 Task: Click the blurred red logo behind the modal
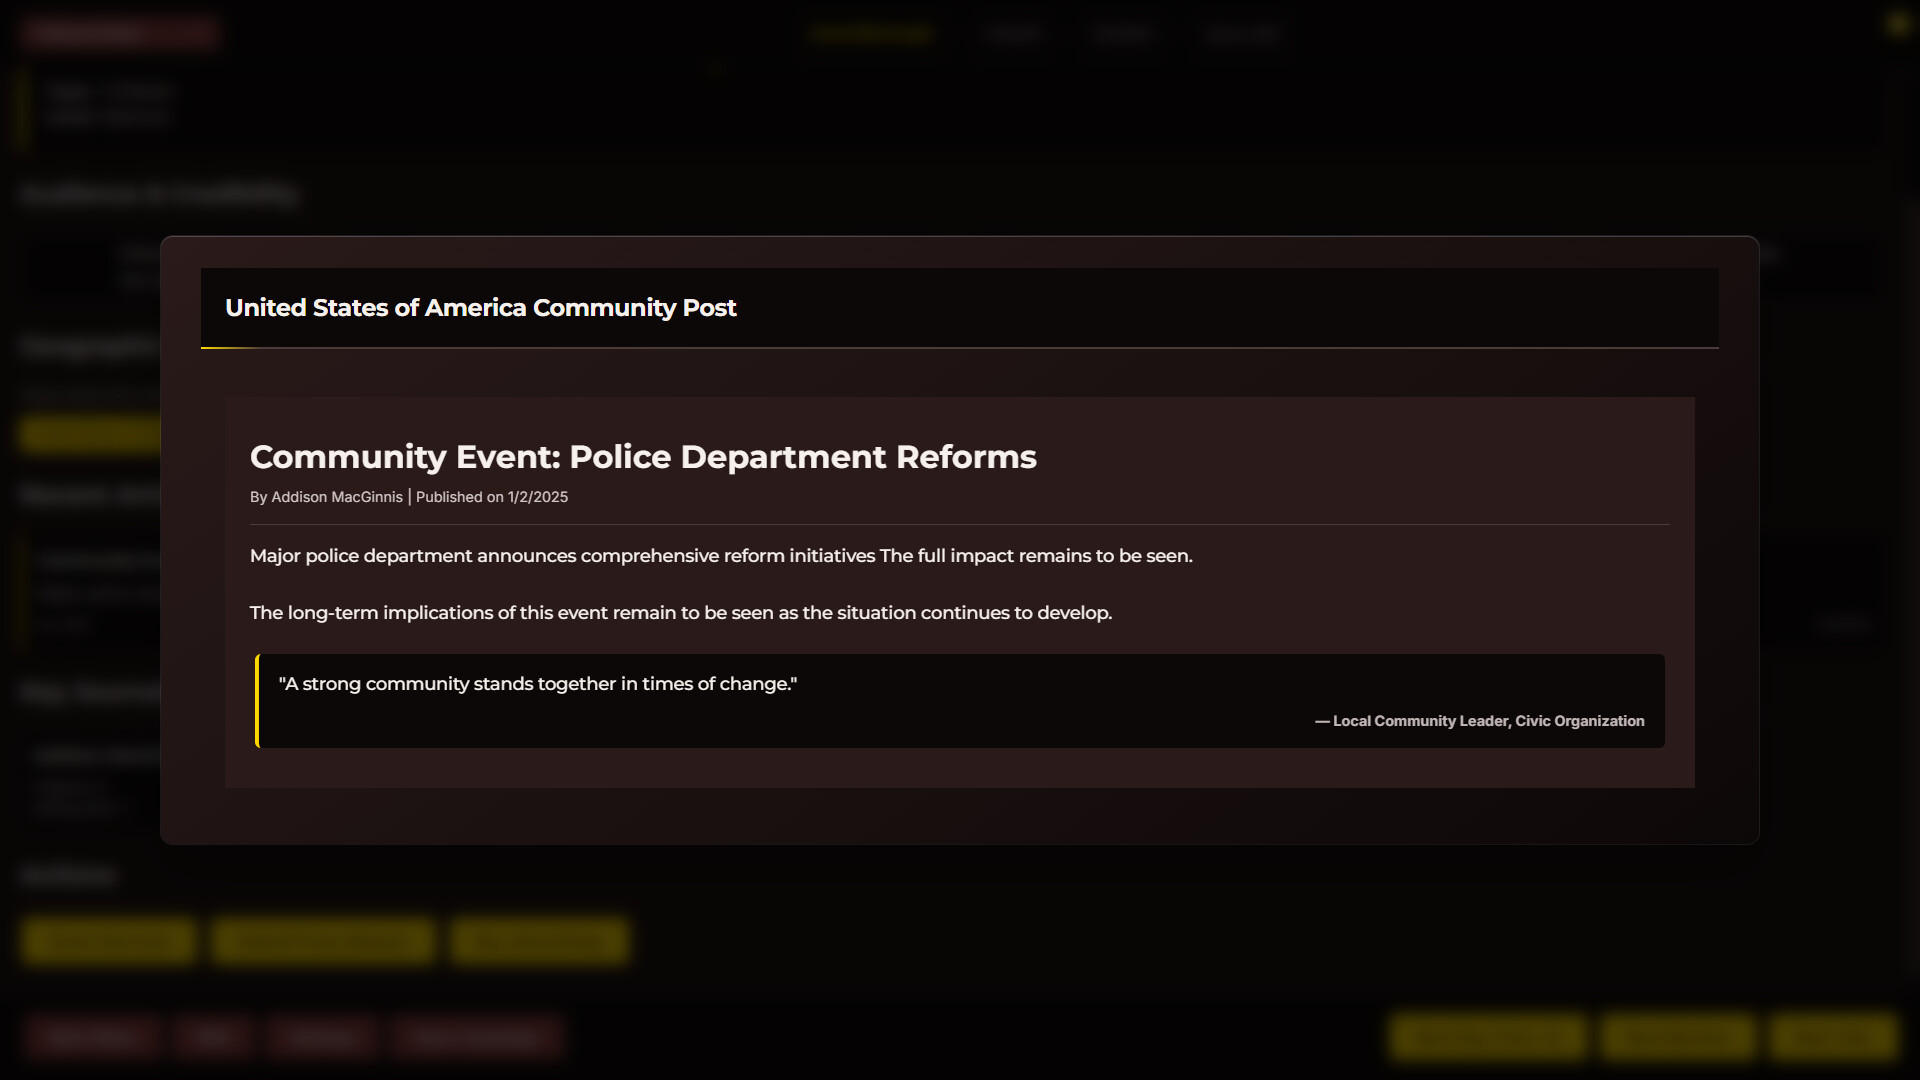click(120, 33)
